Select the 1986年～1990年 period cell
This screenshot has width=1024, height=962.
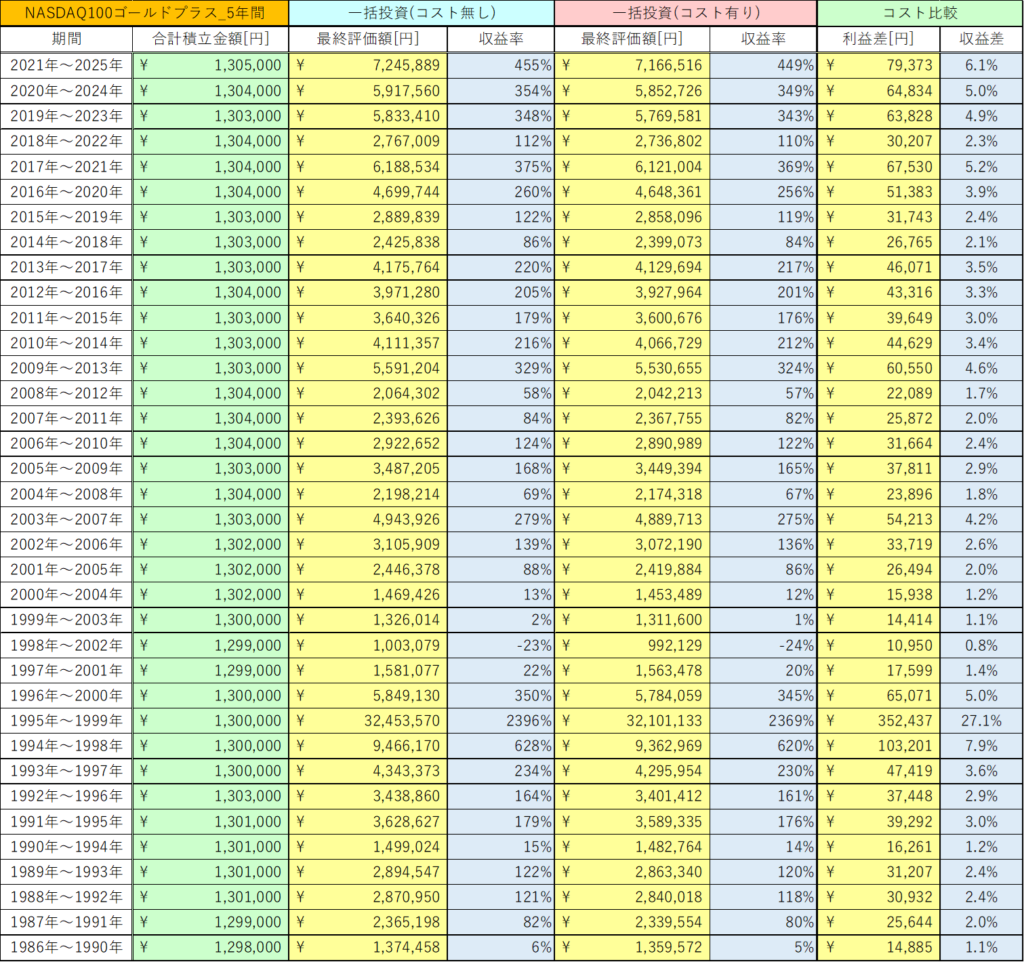pos(66,947)
